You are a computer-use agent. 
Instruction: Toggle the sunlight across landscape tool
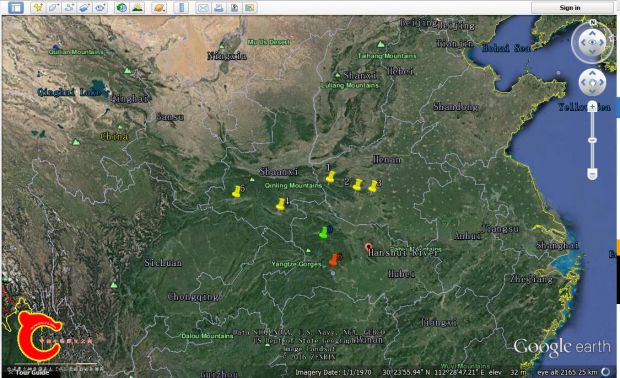coord(137,8)
